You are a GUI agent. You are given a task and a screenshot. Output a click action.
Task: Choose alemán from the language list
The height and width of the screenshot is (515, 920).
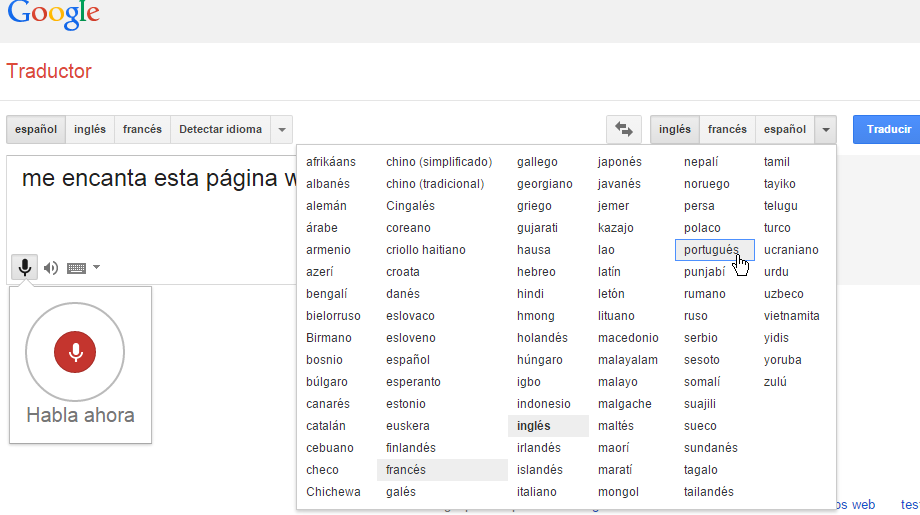coord(326,206)
